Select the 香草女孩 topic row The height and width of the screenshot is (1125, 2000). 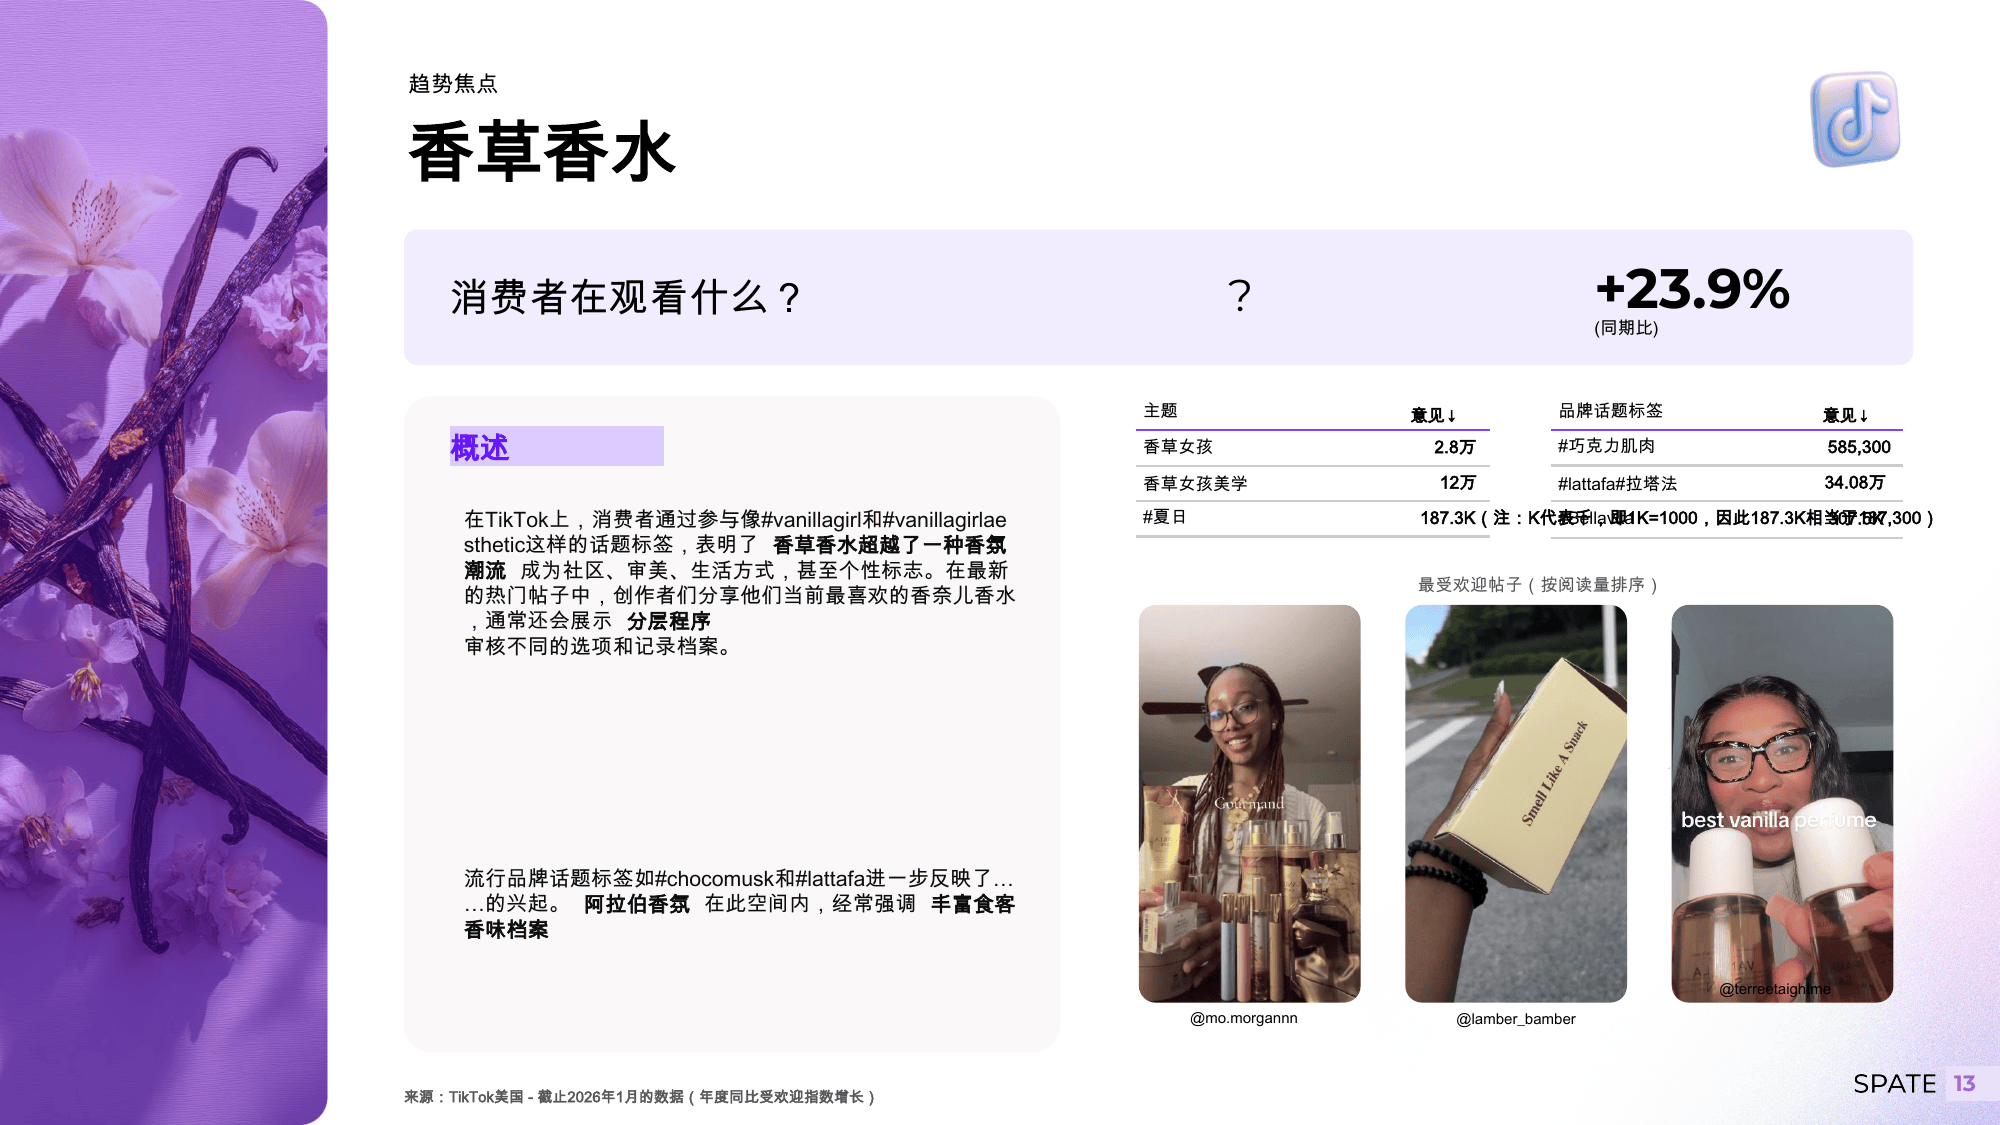[x=1177, y=447]
